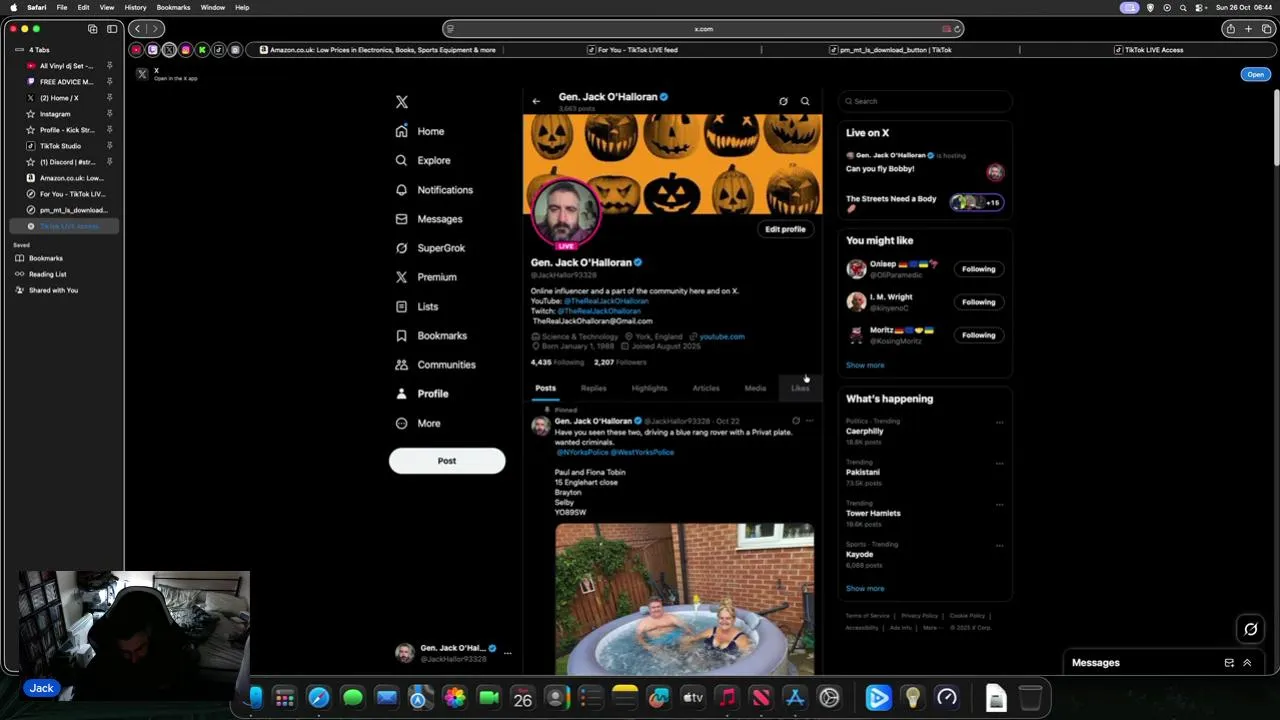
Task: Toggle Following for Moritz
Action: pyautogui.click(x=978, y=335)
